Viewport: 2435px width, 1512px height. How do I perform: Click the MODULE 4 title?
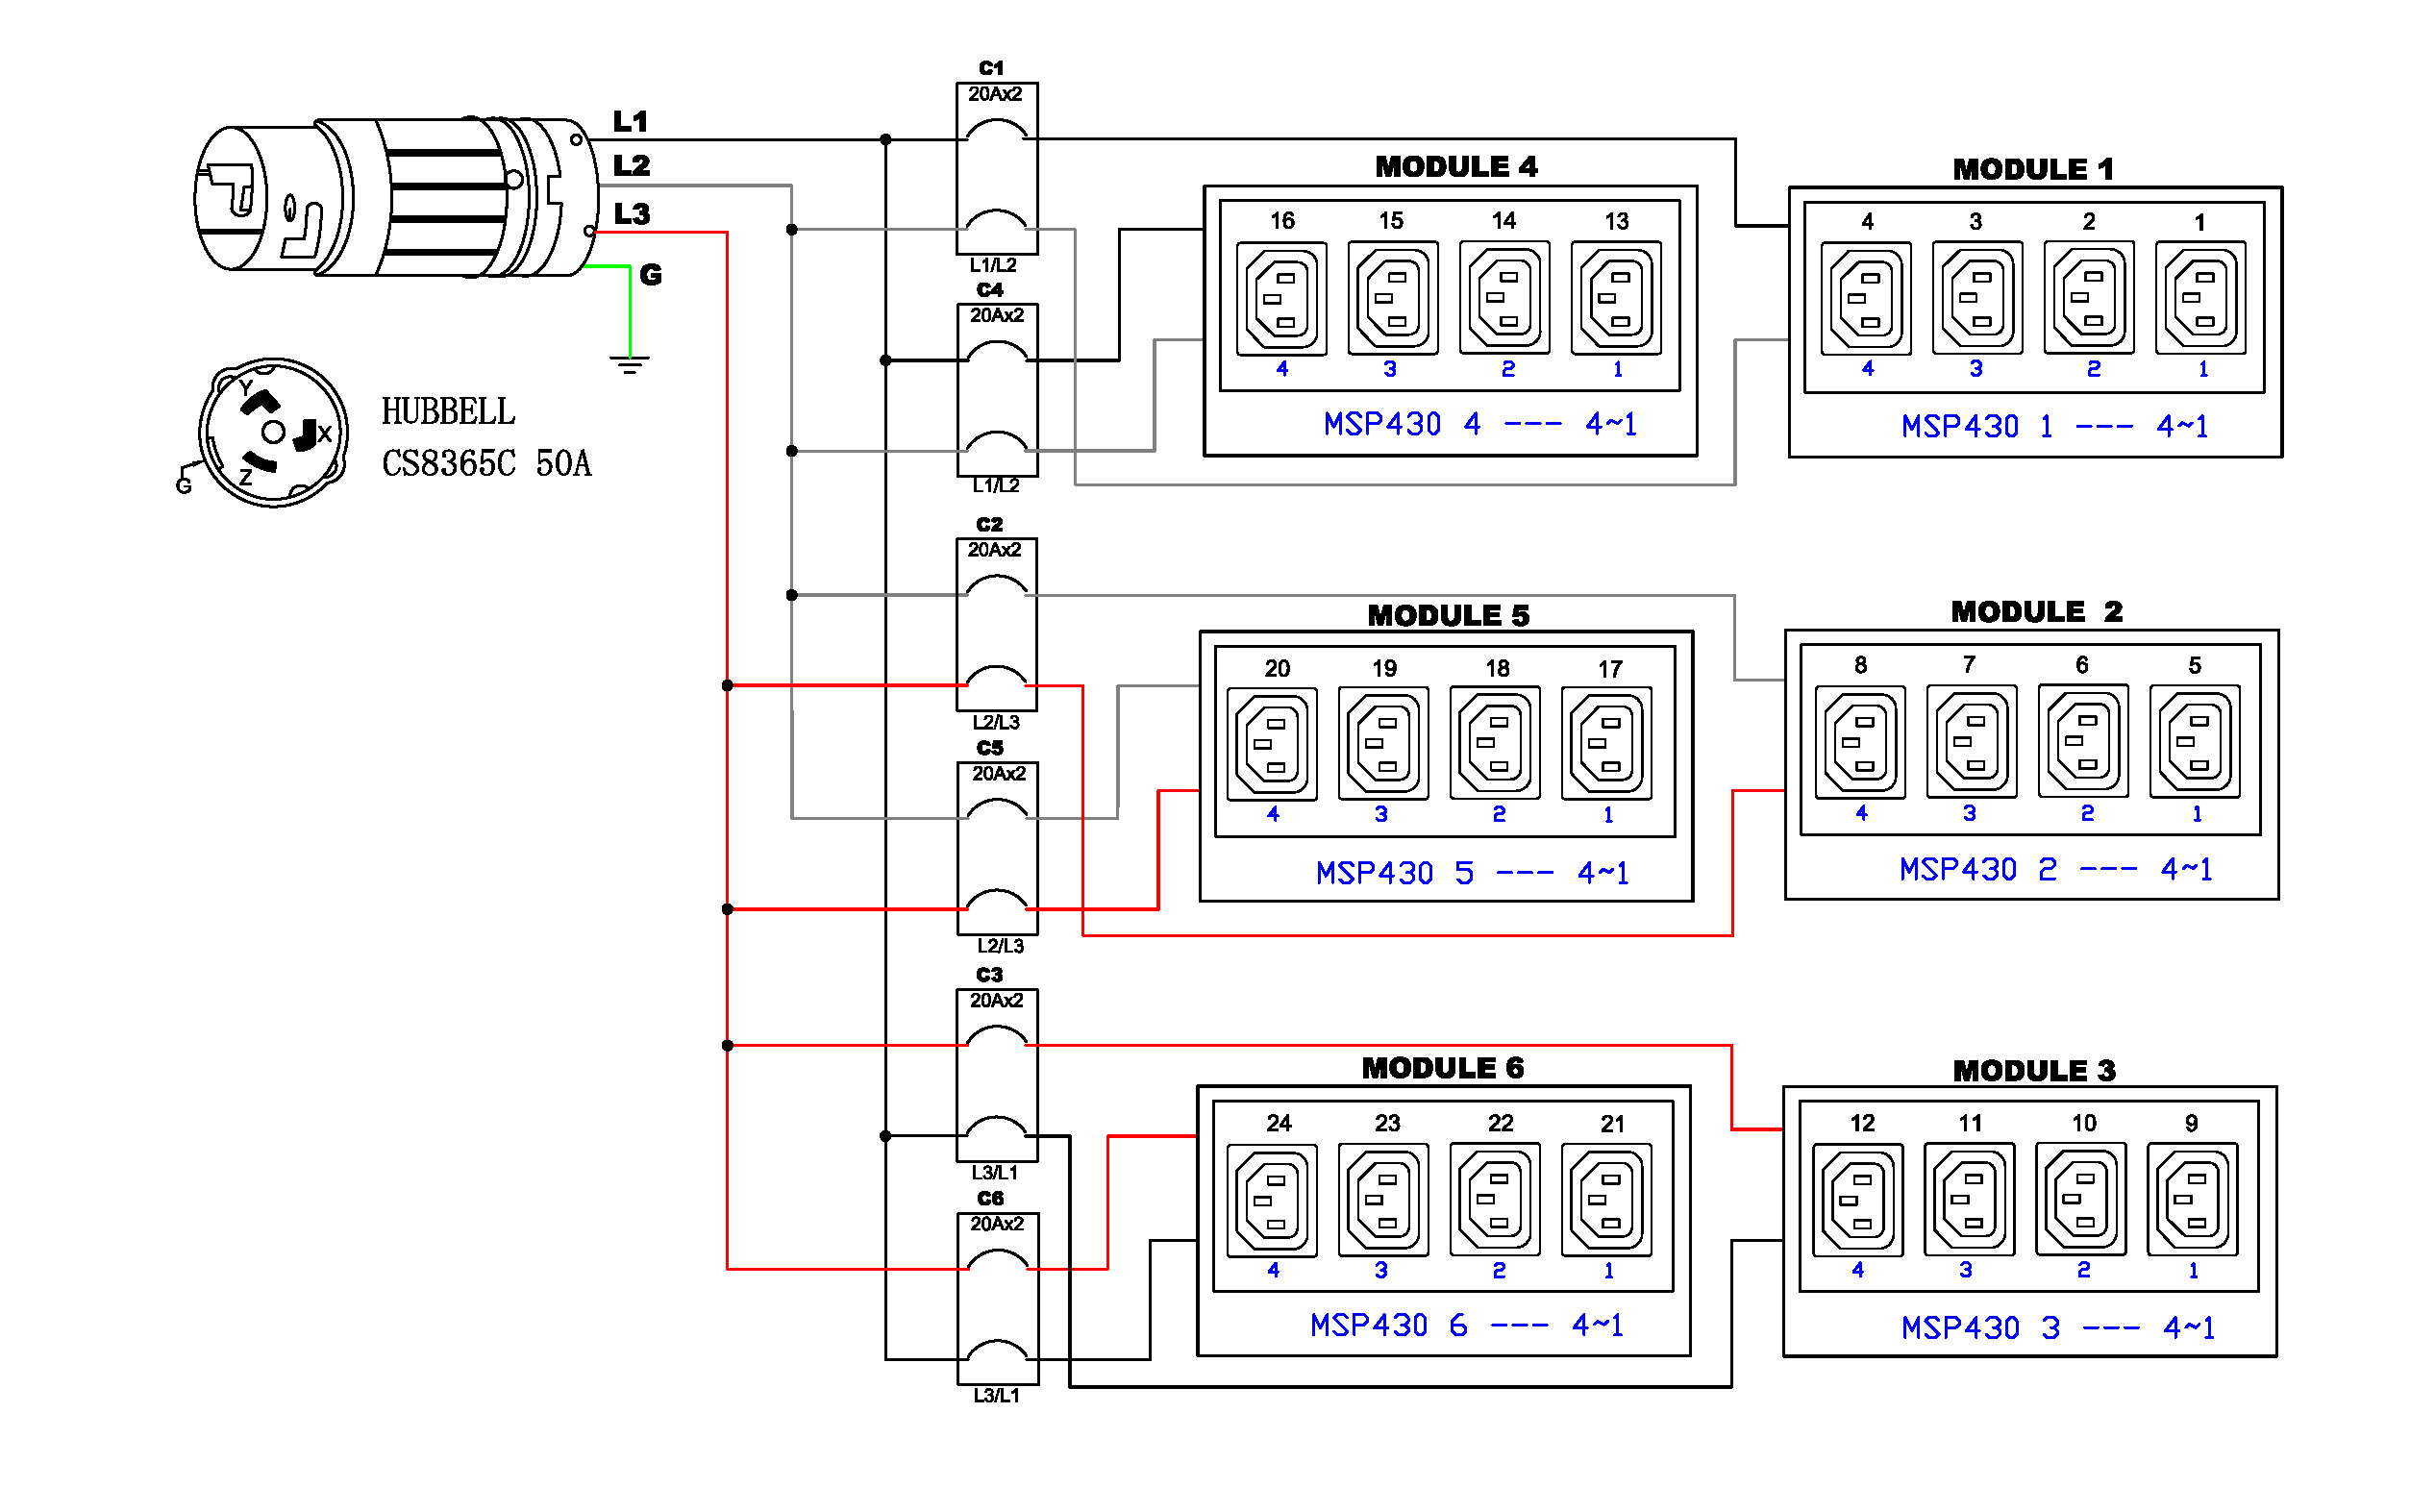tap(1455, 167)
